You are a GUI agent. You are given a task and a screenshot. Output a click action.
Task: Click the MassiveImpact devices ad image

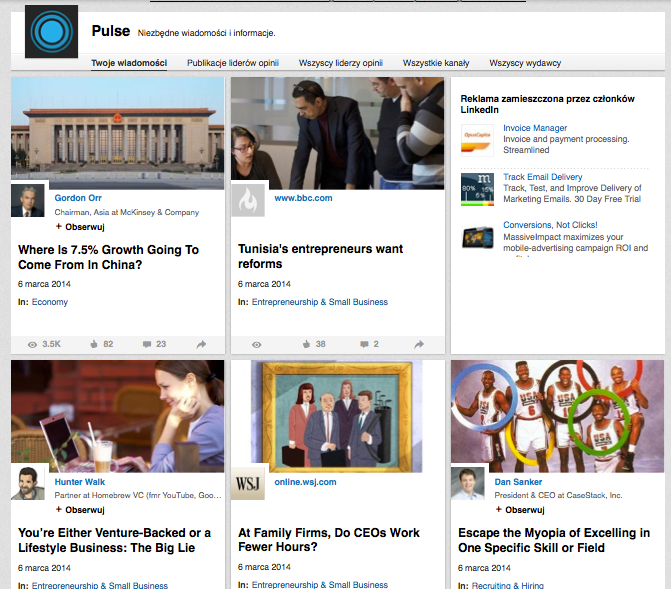477,237
